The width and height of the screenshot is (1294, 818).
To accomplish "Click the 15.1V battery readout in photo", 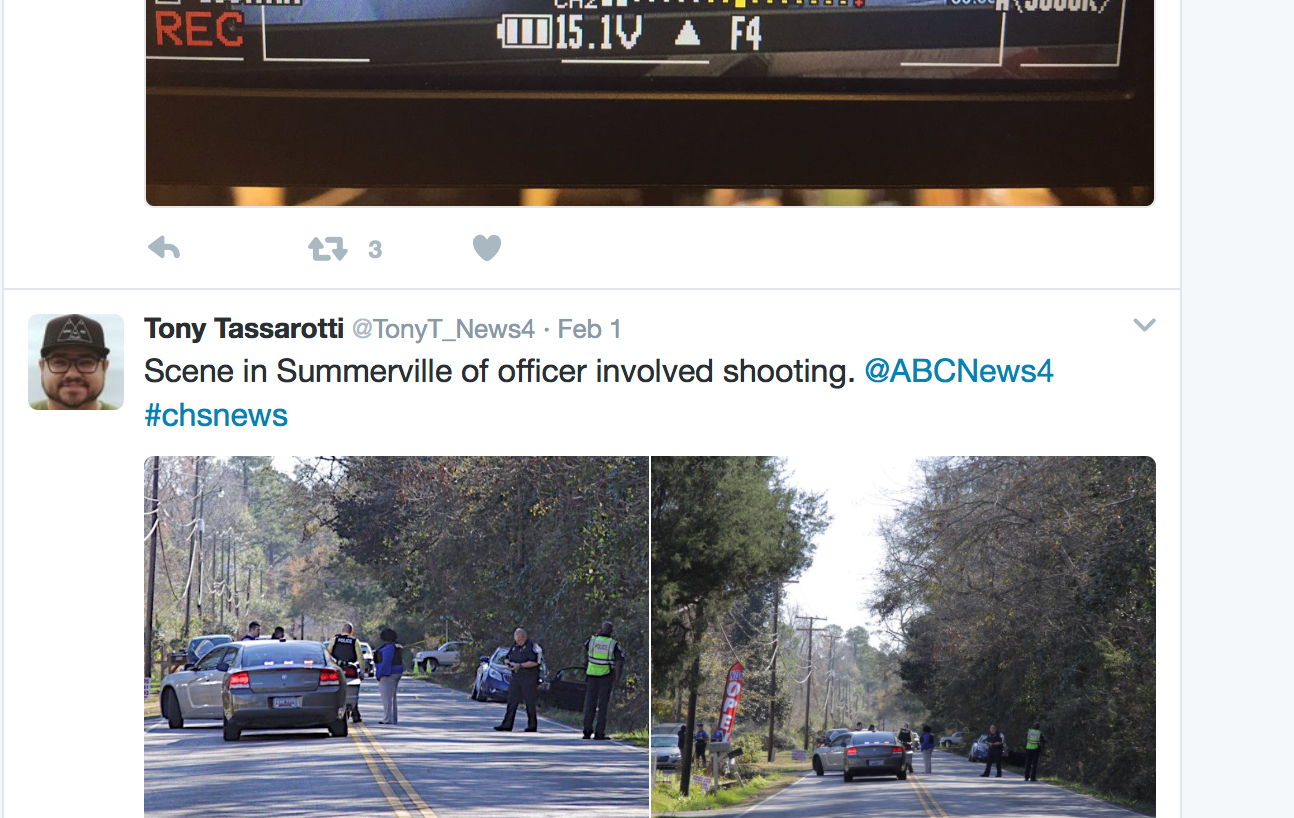I will (x=571, y=33).
